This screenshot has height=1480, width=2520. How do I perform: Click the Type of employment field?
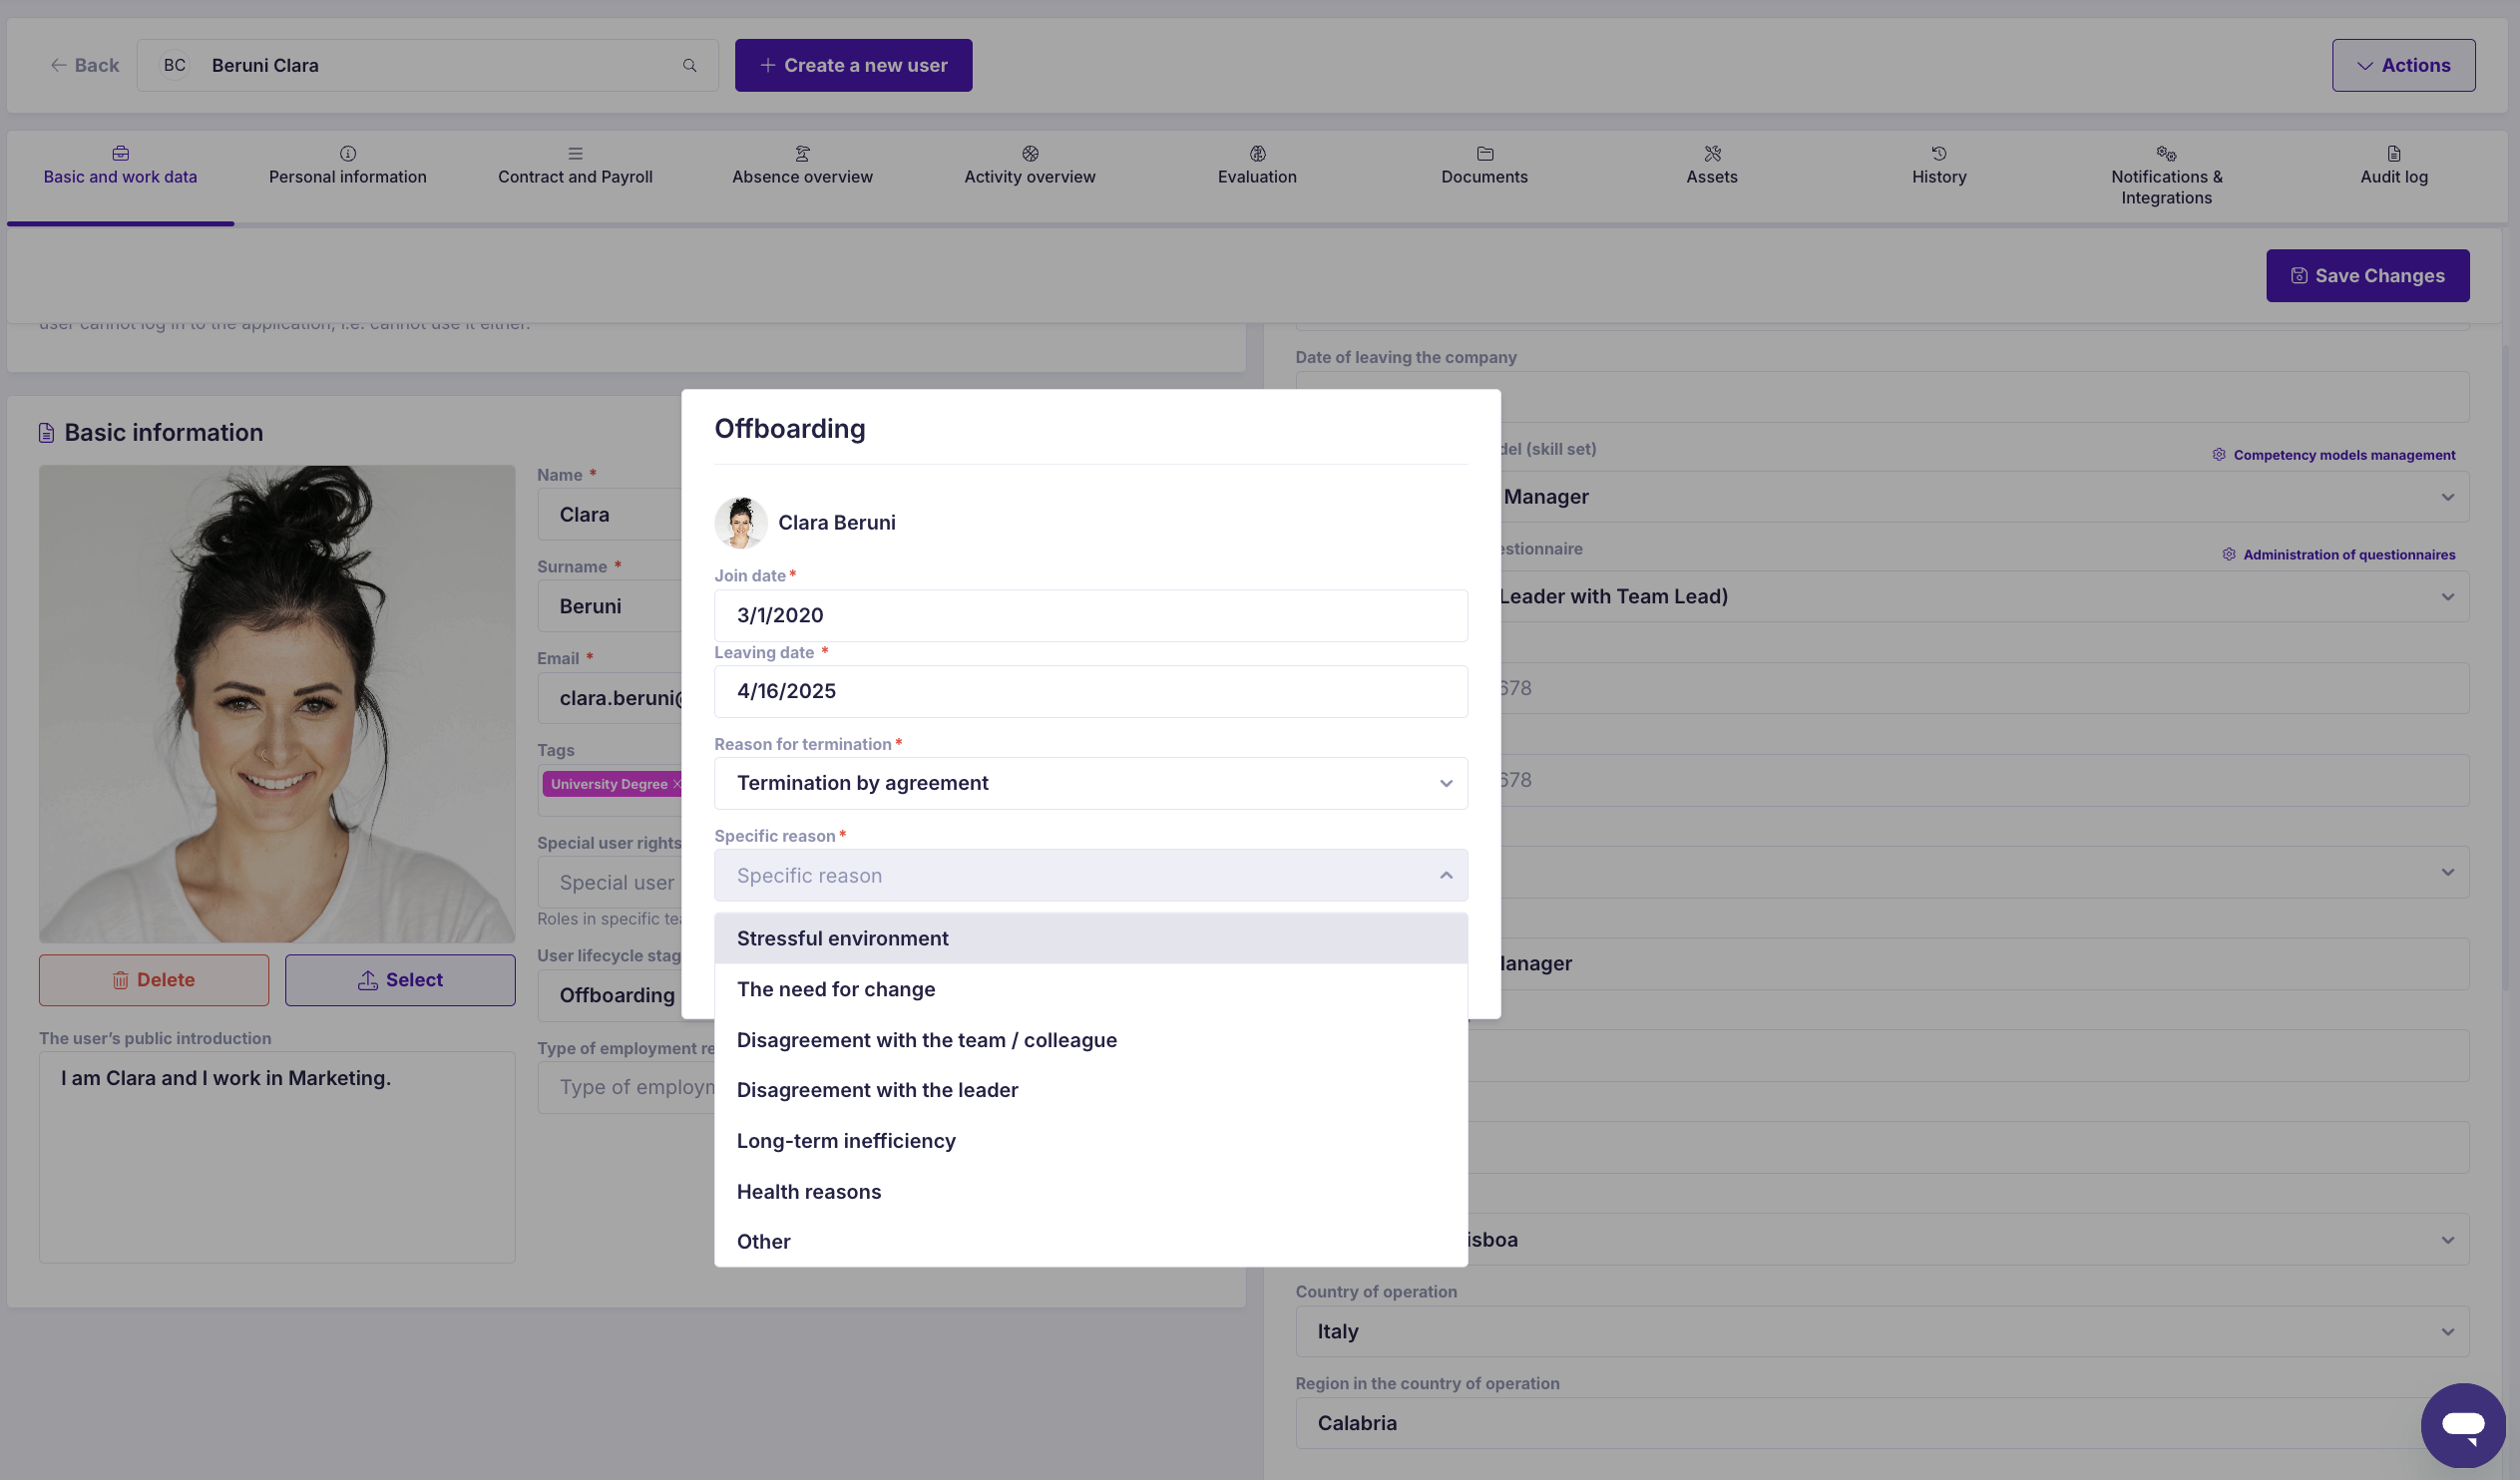pyautogui.click(x=627, y=1088)
